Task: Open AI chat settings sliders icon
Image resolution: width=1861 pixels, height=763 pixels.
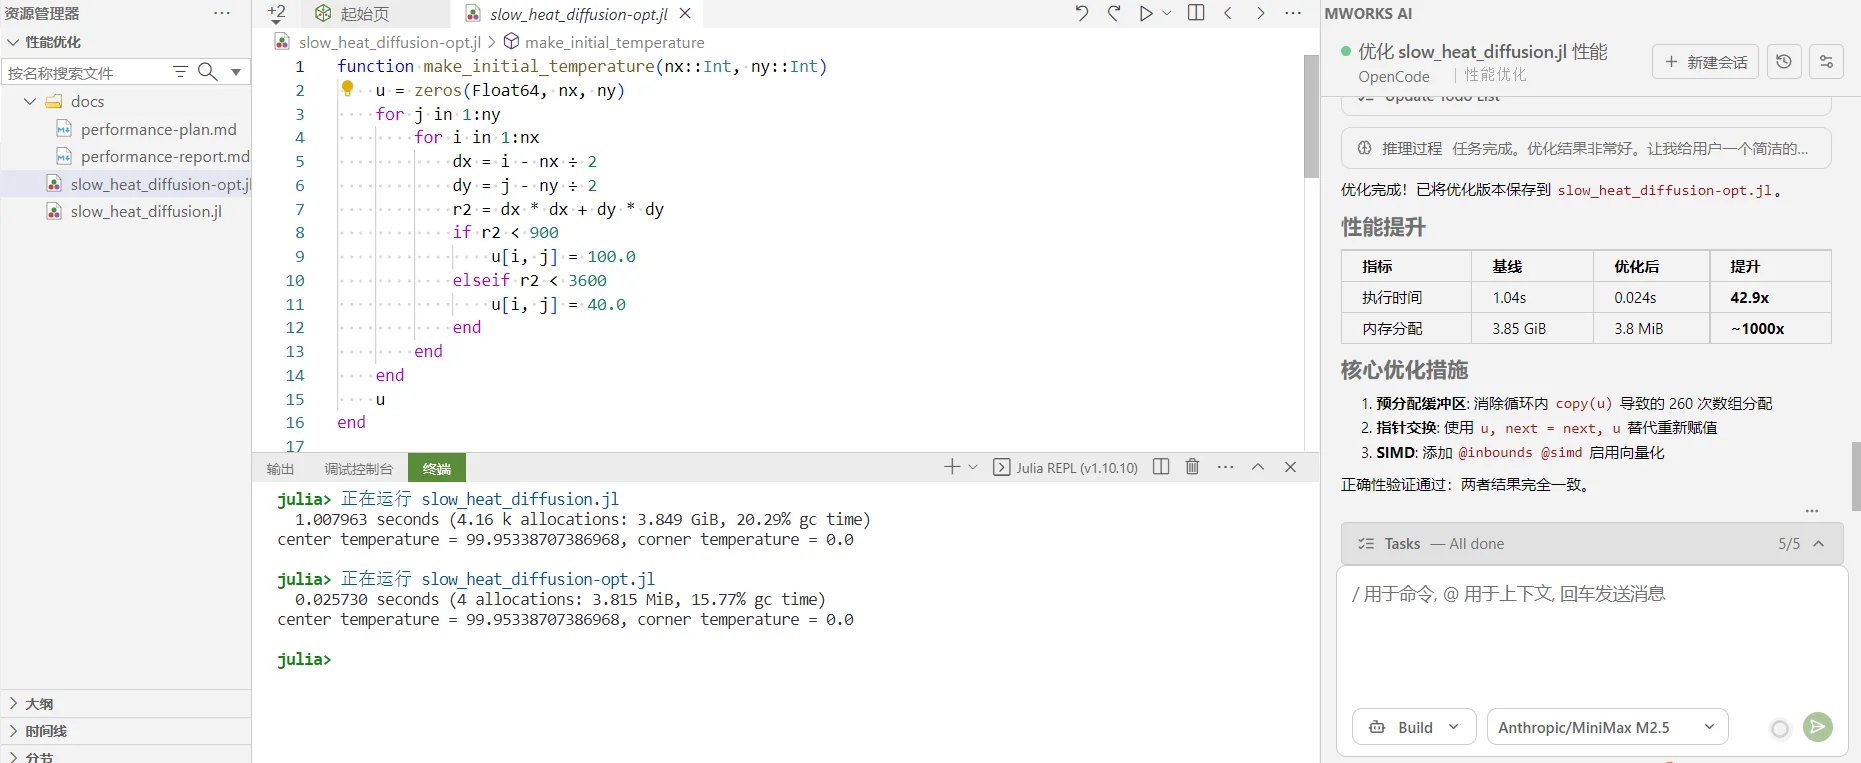Action: [x=1826, y=62]
